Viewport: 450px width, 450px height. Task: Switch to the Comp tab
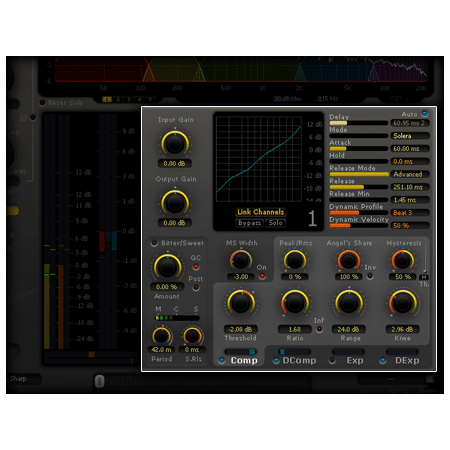(x=244, y=360)
